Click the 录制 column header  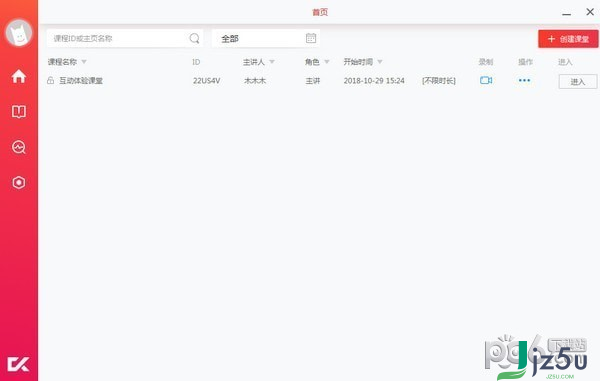pyautogui.click(x=486, y=62)
